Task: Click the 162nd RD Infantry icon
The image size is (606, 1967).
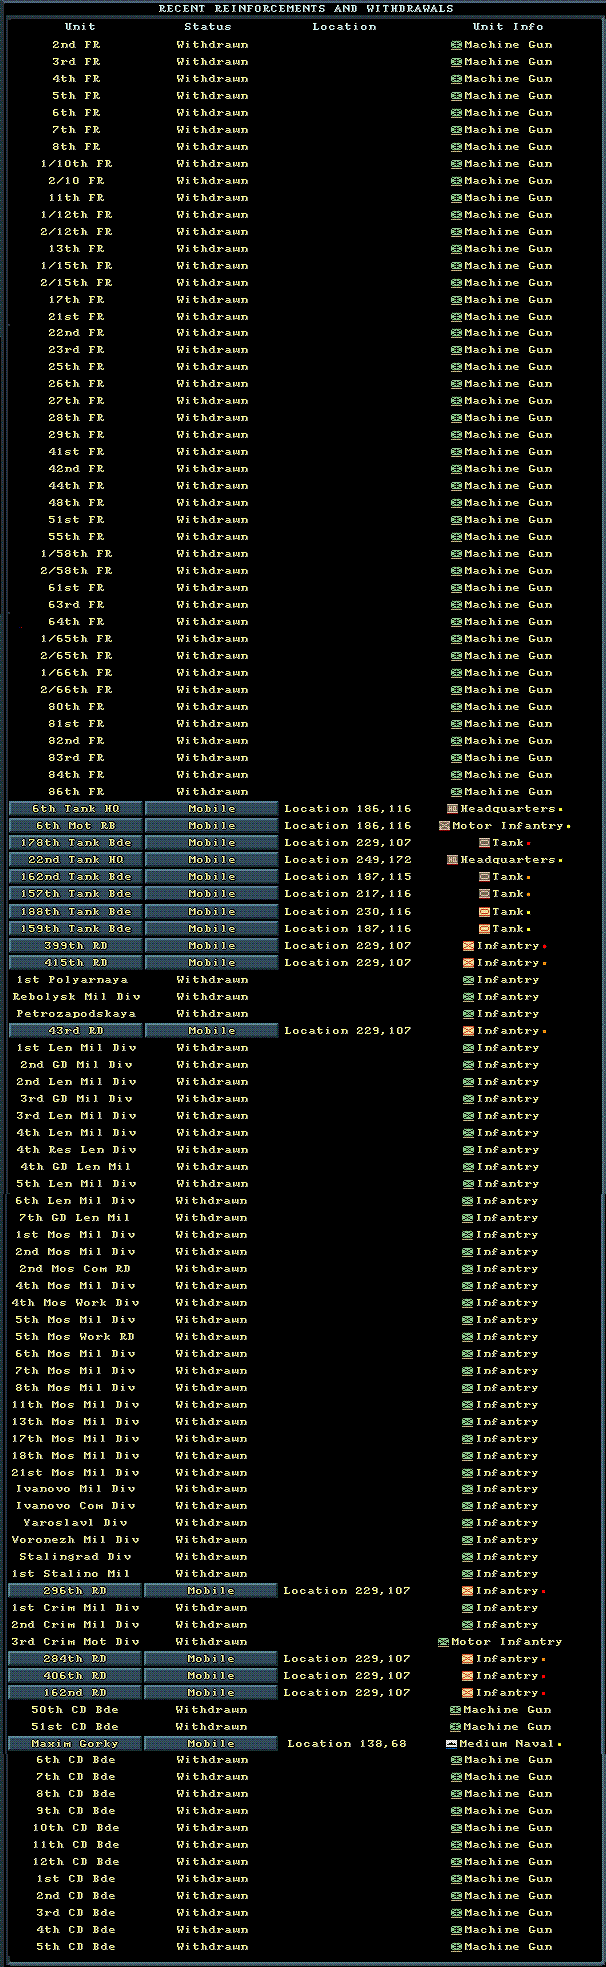Action: point(467,1693)
